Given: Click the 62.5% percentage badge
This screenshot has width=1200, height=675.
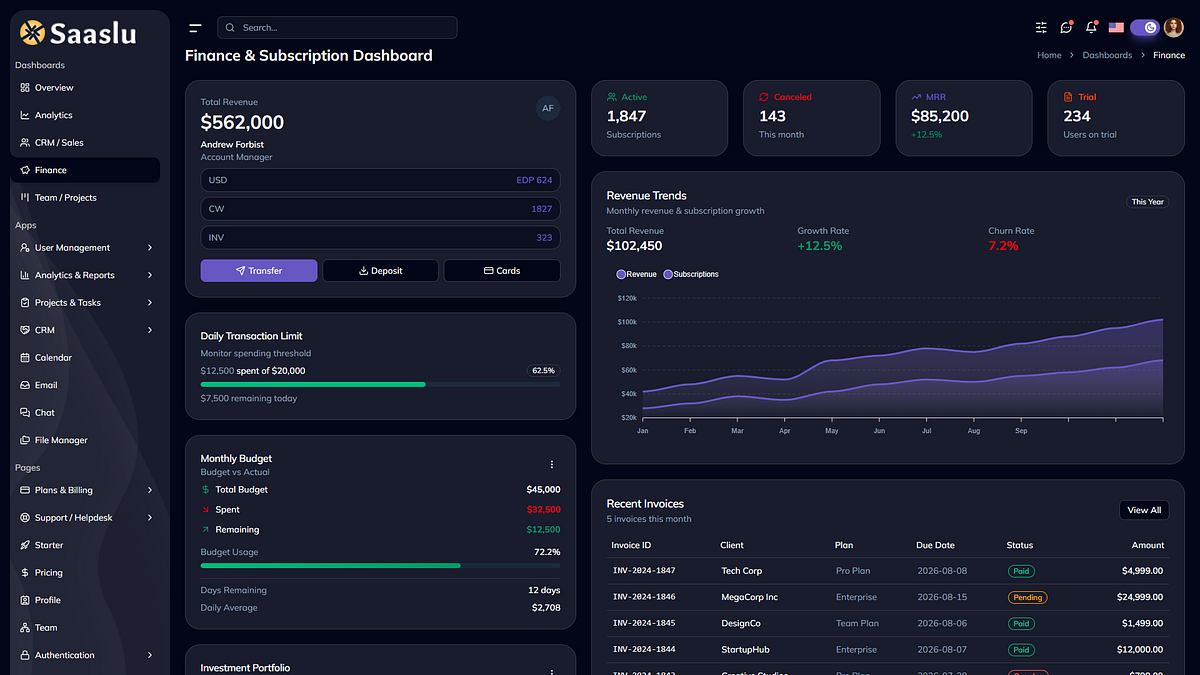Looking at the screenshot, I should [x=543, y=370].
